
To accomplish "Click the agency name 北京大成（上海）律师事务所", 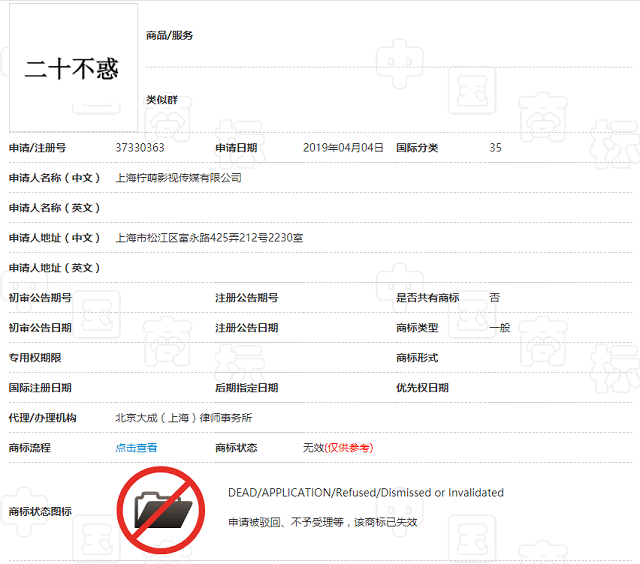I will pyautogui.click(x=184, y=418).
